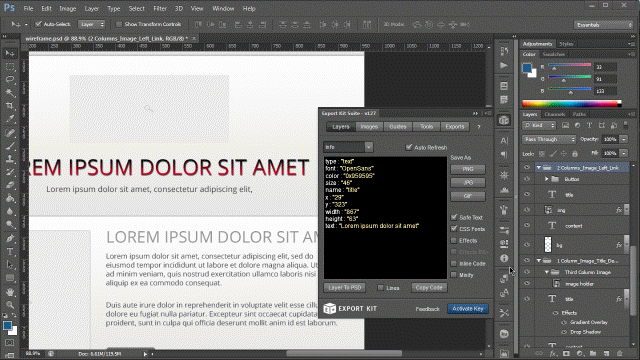Select the Lasso tool
The width and height of the screenshot is (640, 360).
pos(10,80)
